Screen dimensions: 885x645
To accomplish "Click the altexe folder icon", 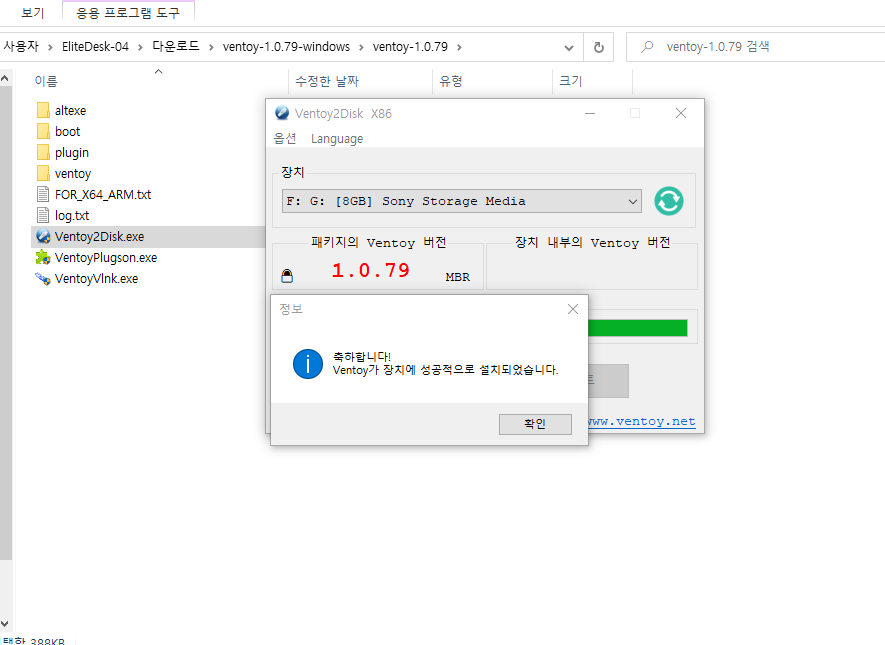I will click(x=43, y=110).
